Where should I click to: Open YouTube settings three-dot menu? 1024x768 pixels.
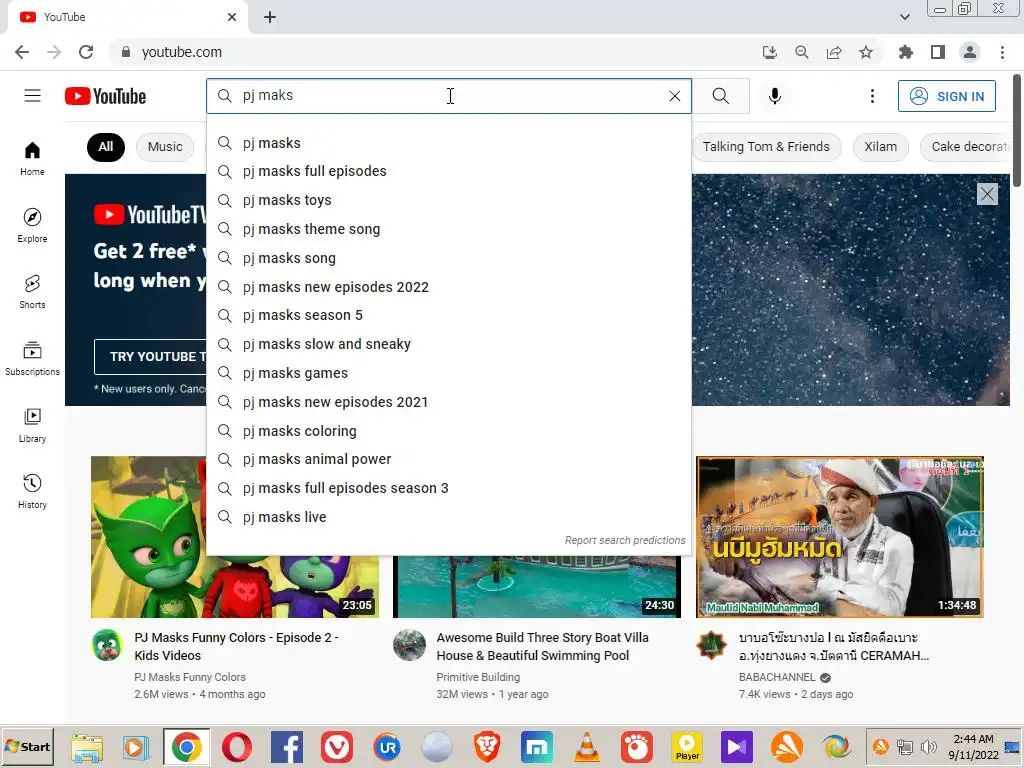coord(872,96)
